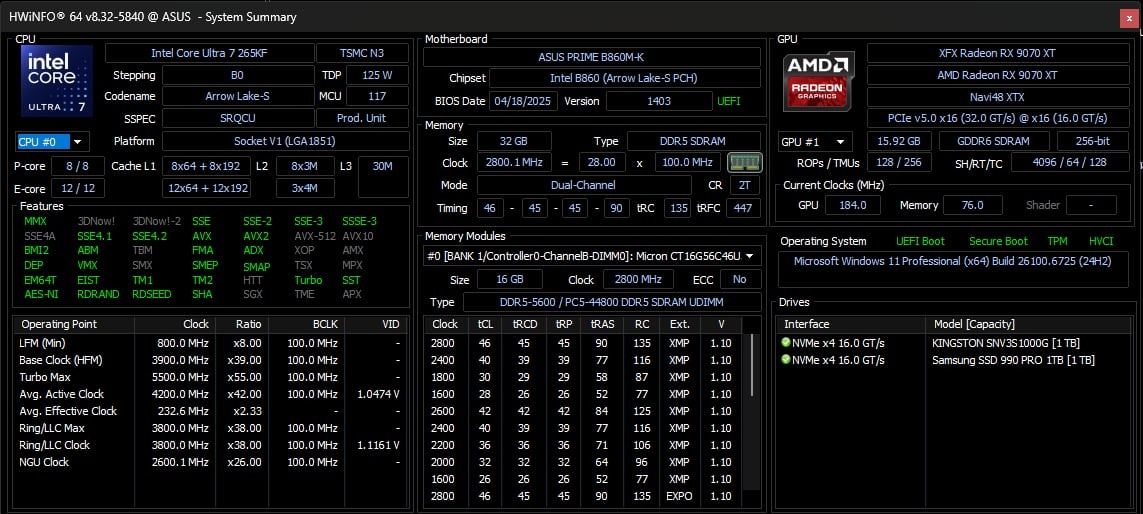Click the 15.92 GB video memory field

click(x=899, y=142)
